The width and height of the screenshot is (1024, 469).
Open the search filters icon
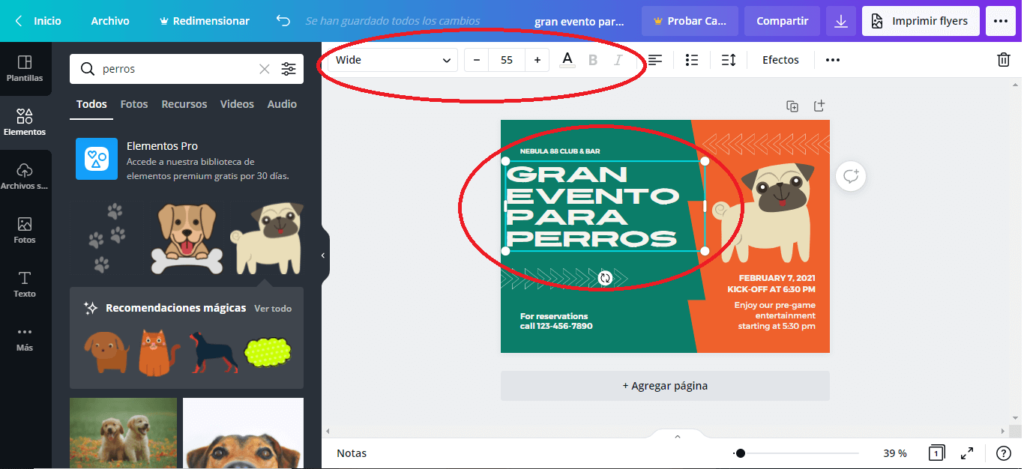coord(289,69)
